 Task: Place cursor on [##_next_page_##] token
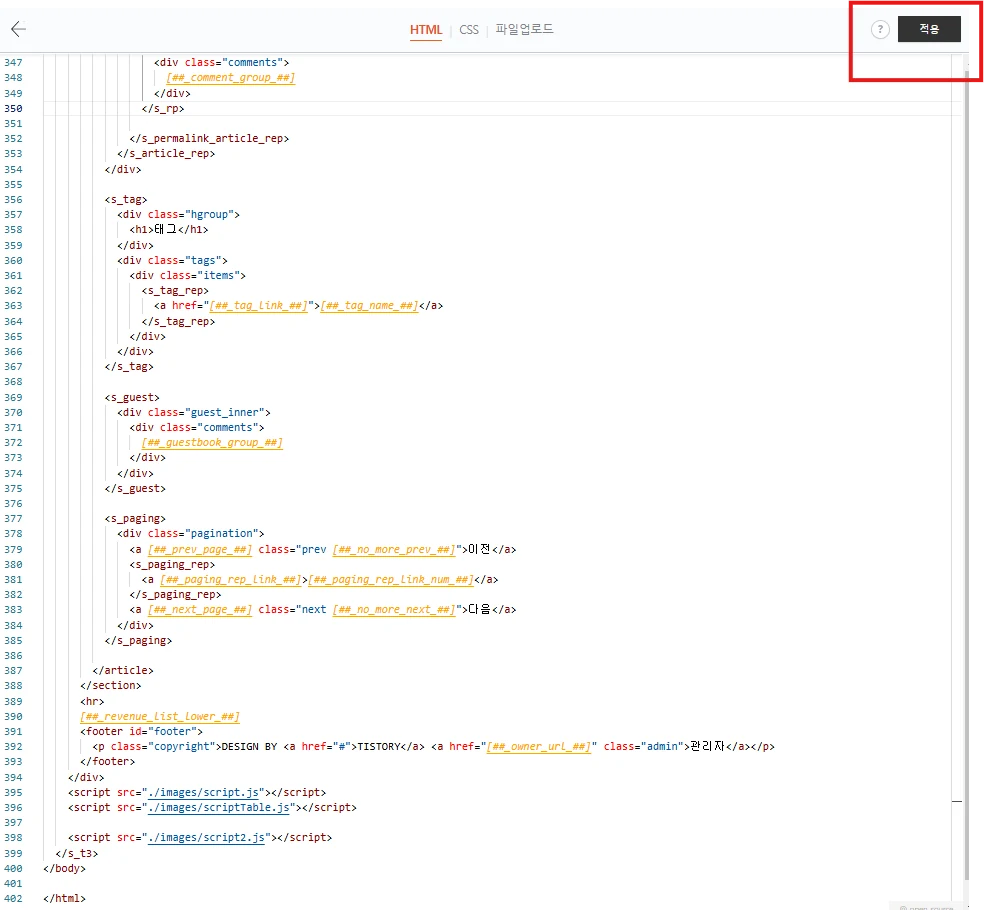point(200,609)
